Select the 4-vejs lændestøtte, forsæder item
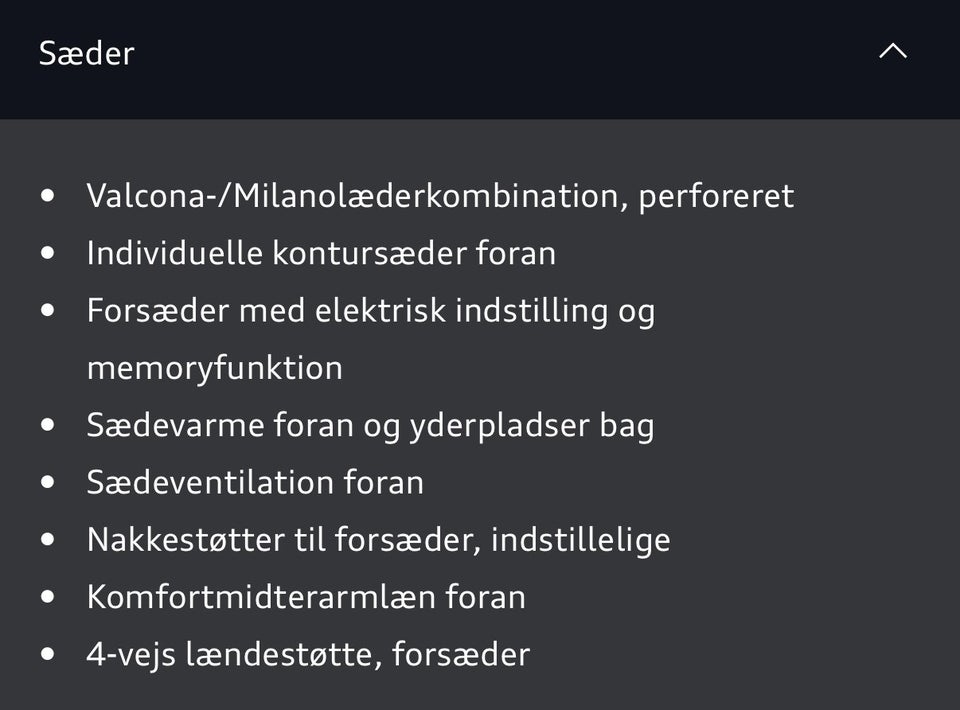 (308, 655)
